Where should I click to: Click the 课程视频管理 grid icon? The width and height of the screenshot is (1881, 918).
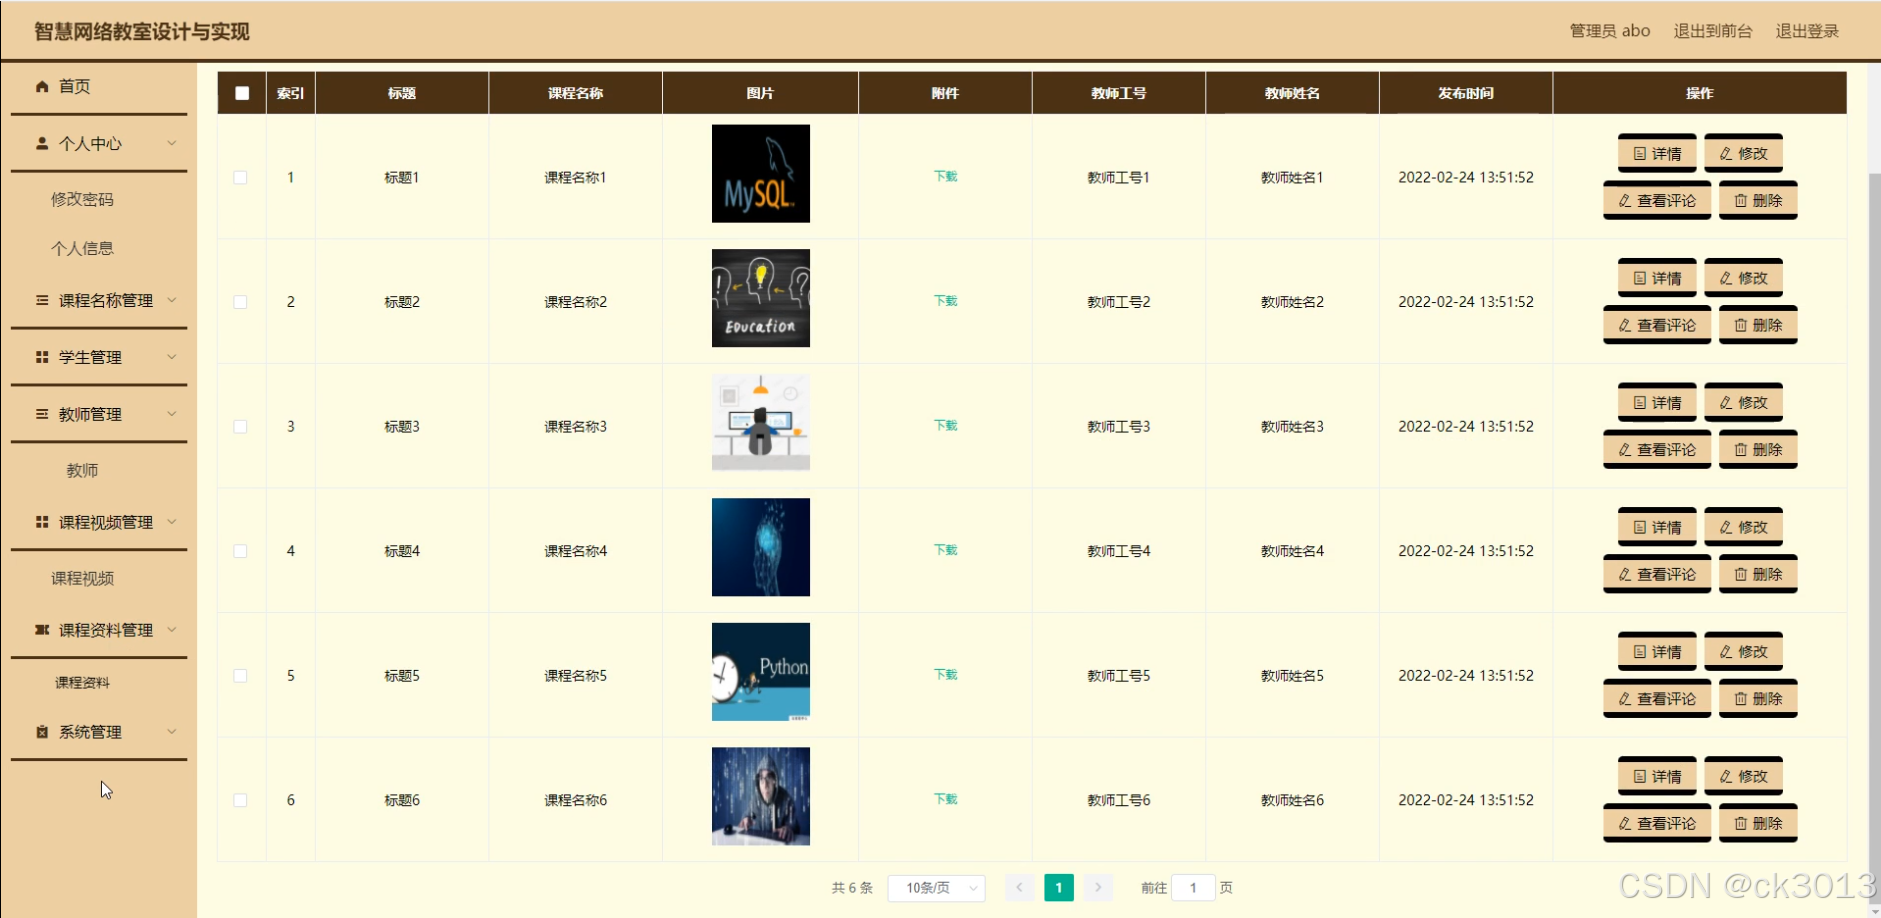pyautogui.click(x=42, y=522)
